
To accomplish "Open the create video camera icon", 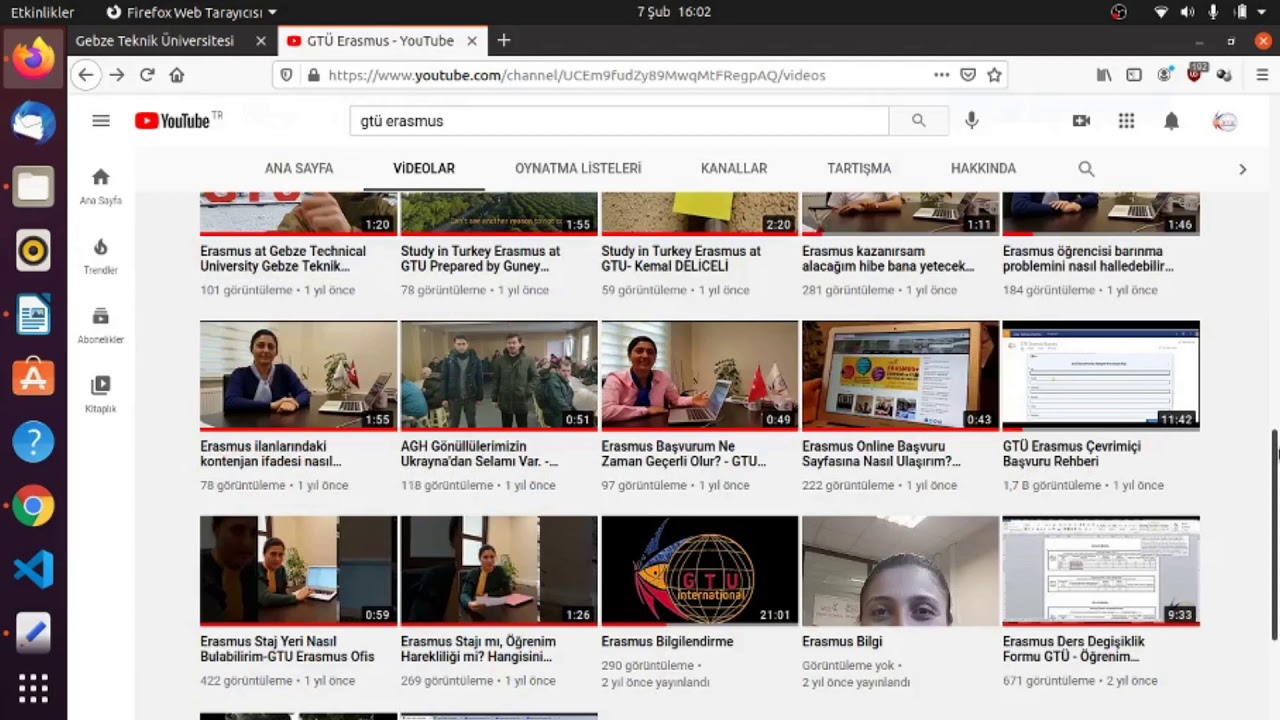I will pos(1081,121).
